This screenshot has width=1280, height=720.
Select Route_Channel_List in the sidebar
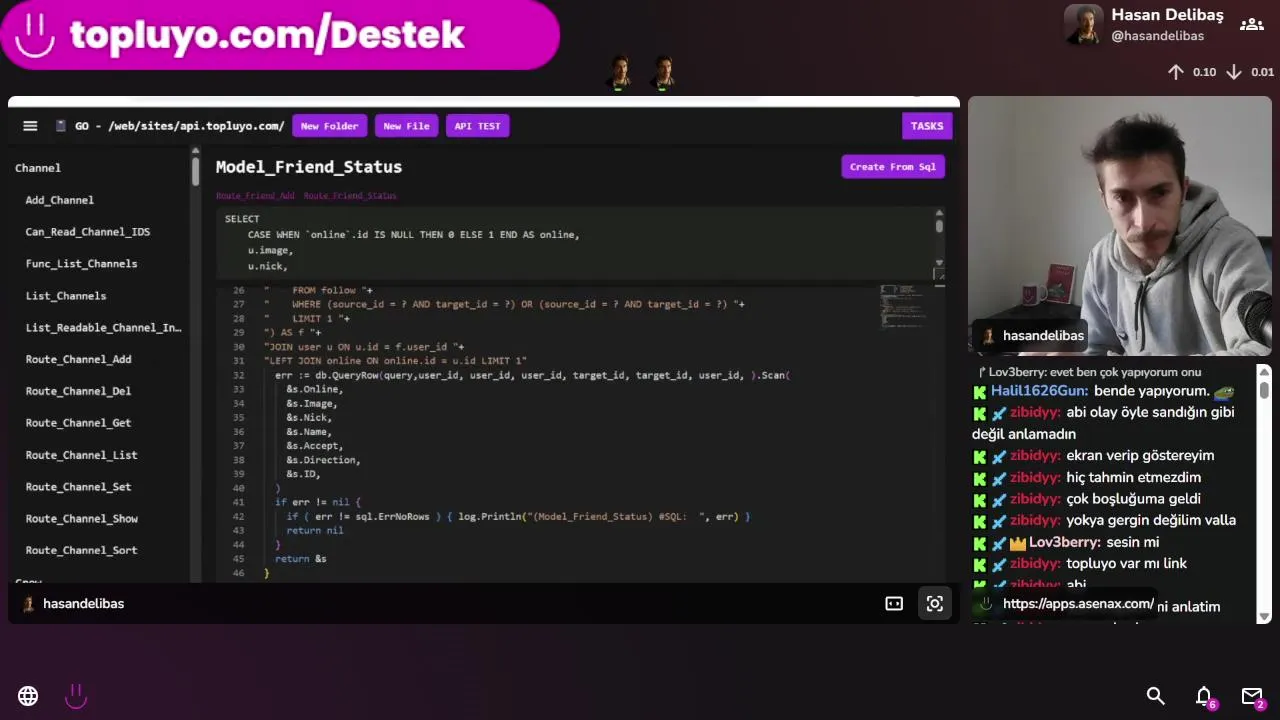point(81,455)
